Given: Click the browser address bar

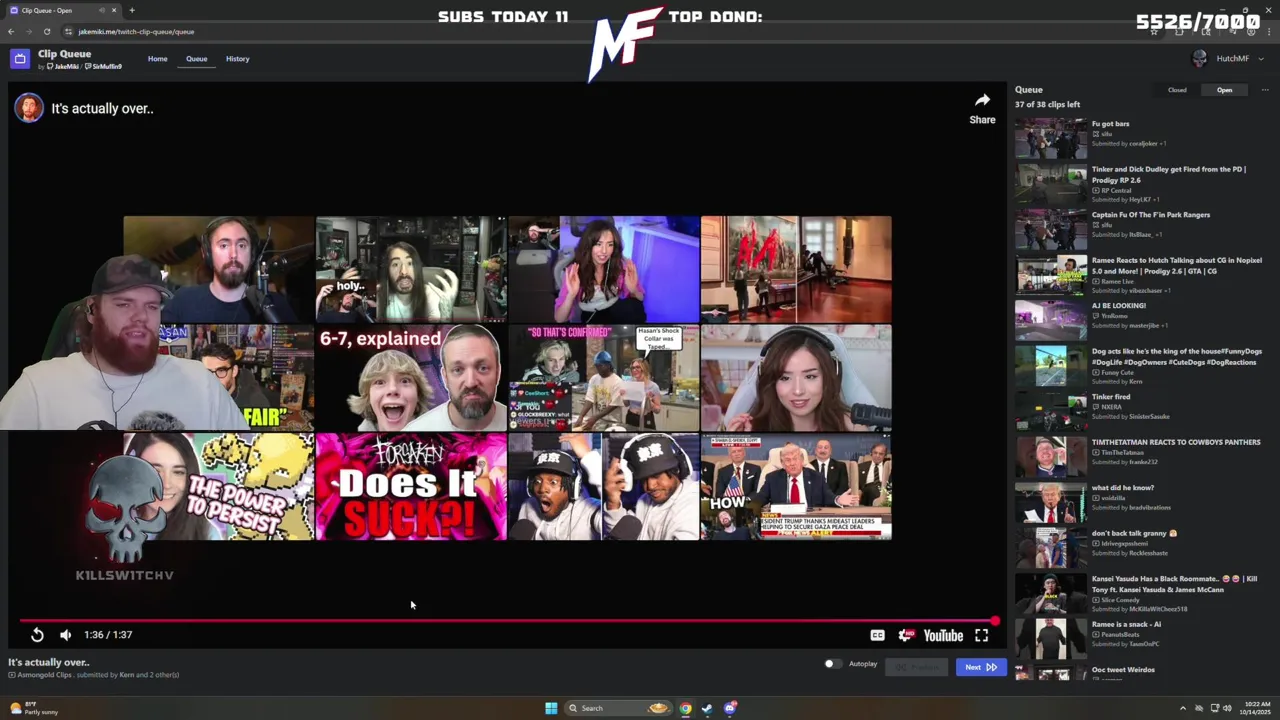Looking at the screenshot, I should coord(600,31).
